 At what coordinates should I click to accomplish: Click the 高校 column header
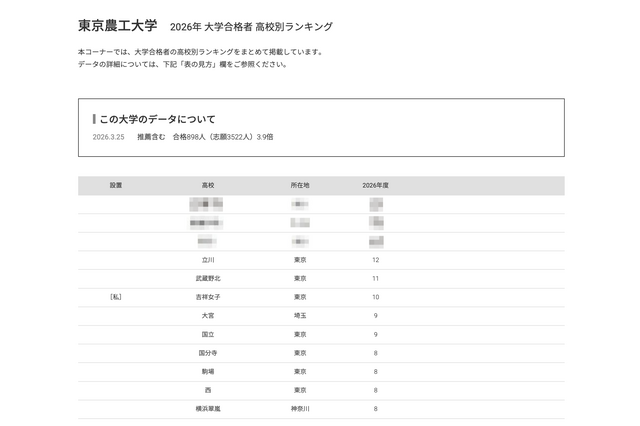(208, 185)
